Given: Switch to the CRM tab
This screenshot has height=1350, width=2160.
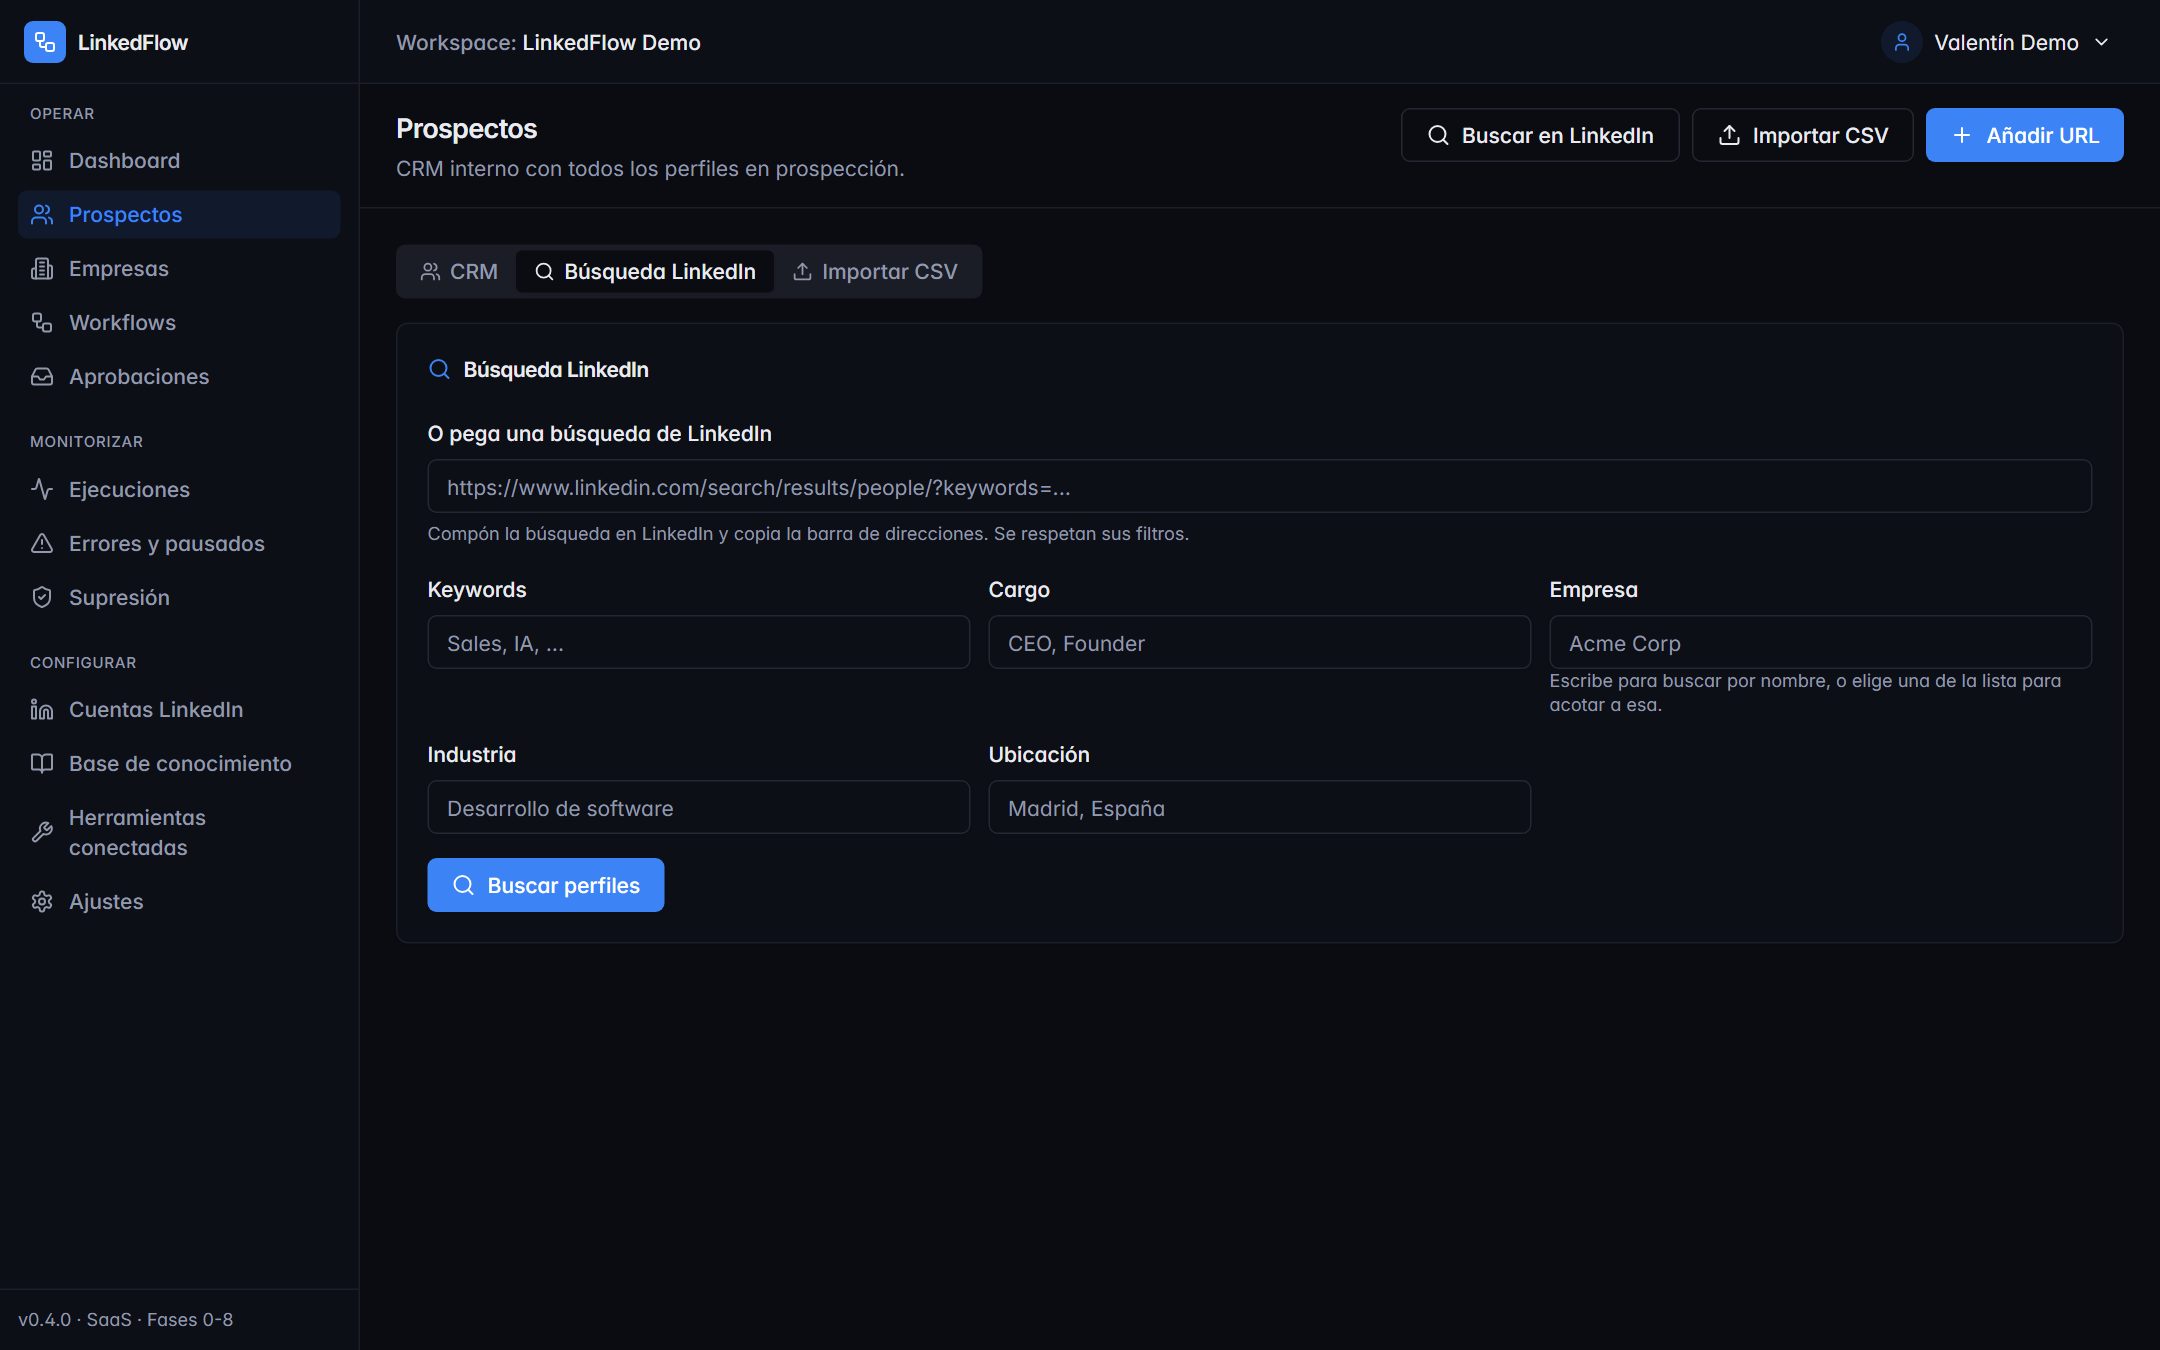Looking at the screenshot, I should tap(459, 272).
